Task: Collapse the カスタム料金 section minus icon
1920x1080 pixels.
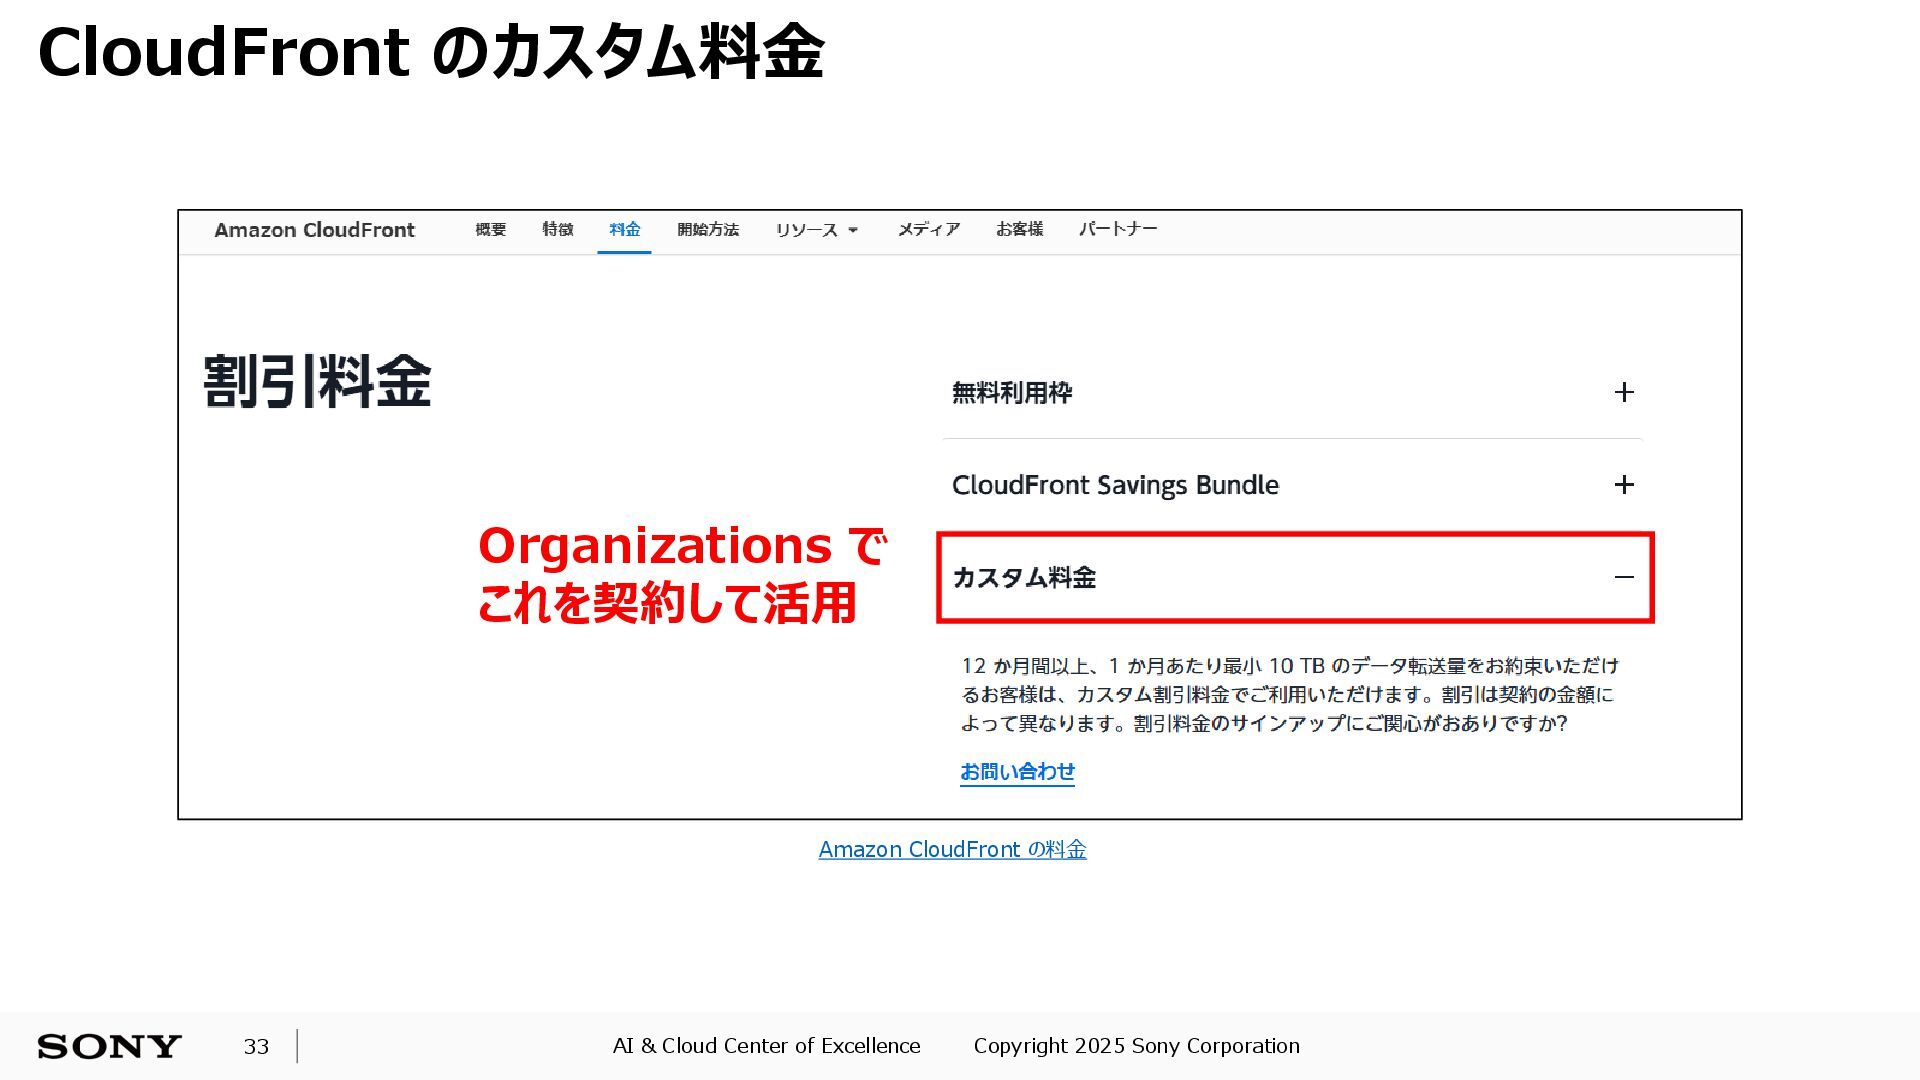Action: (1624, 577)
